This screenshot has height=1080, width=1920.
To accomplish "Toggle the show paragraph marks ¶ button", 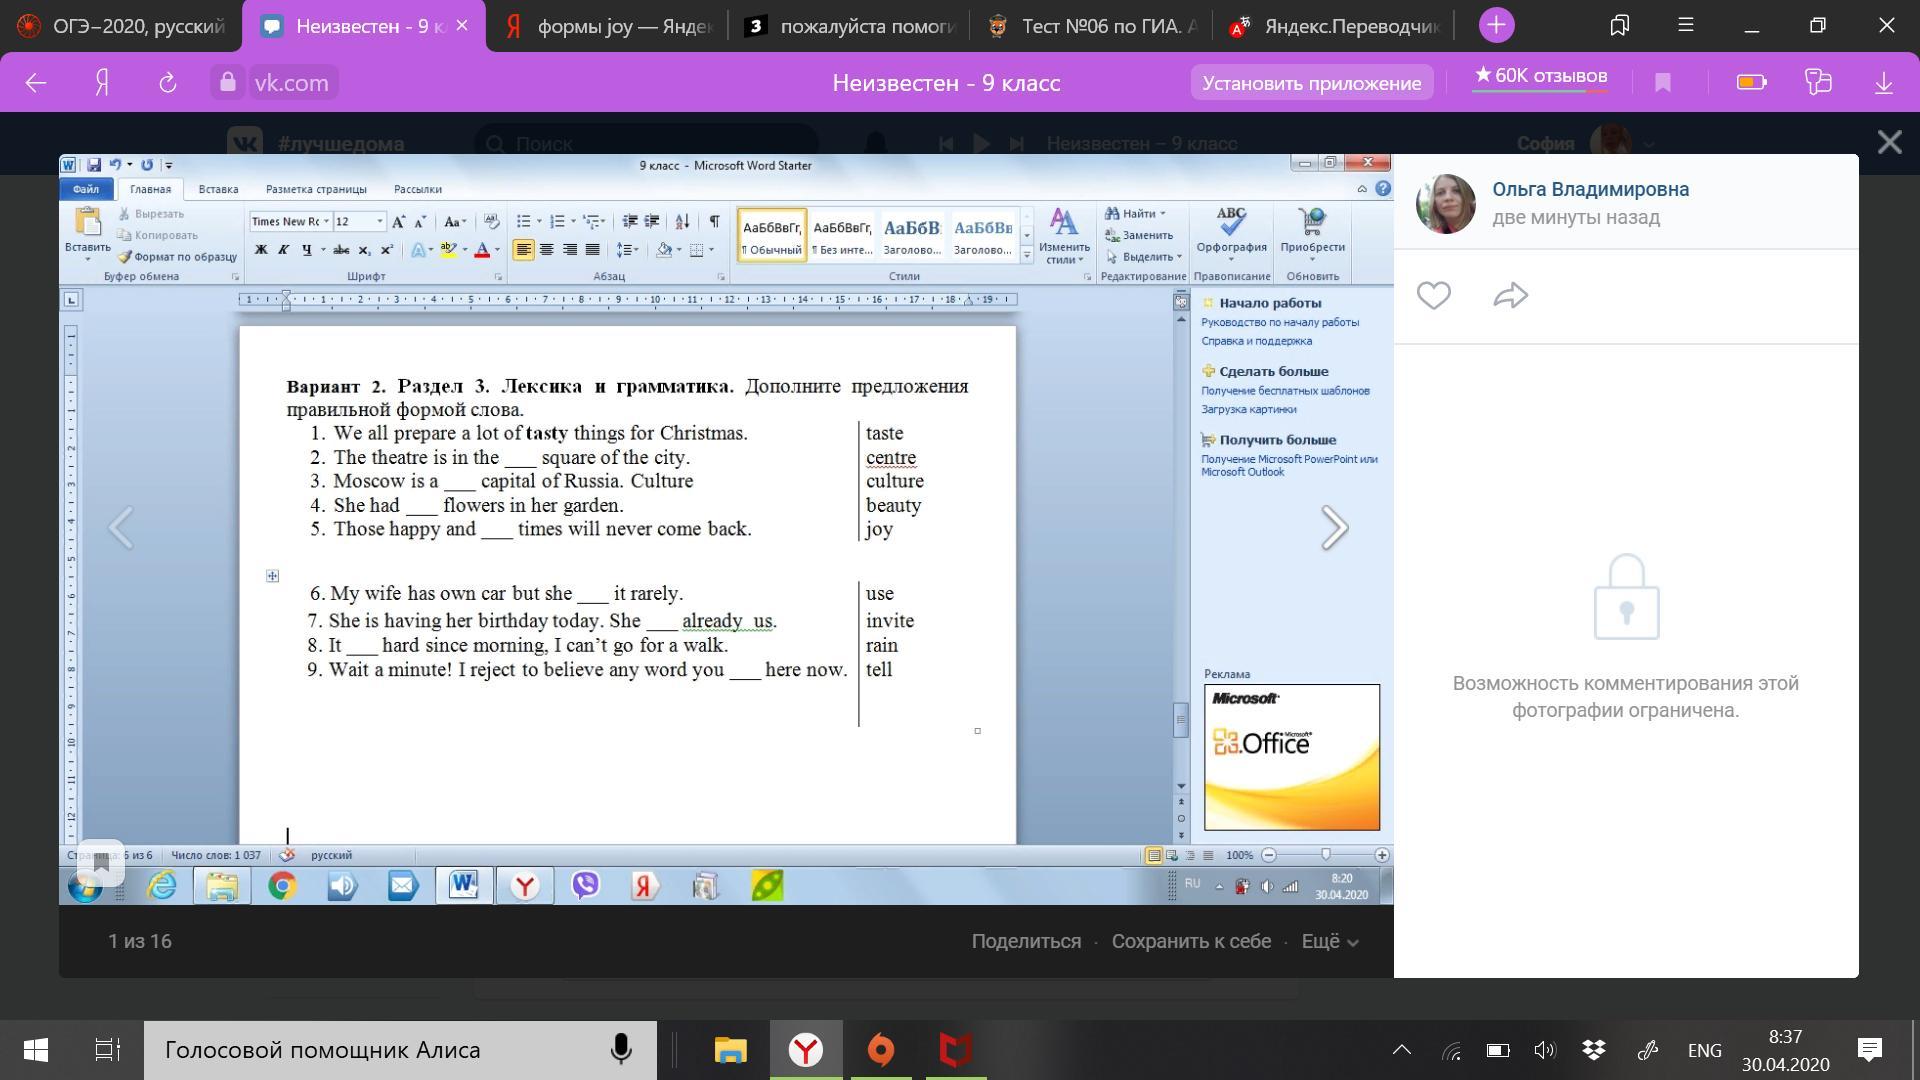I will 714,221.
